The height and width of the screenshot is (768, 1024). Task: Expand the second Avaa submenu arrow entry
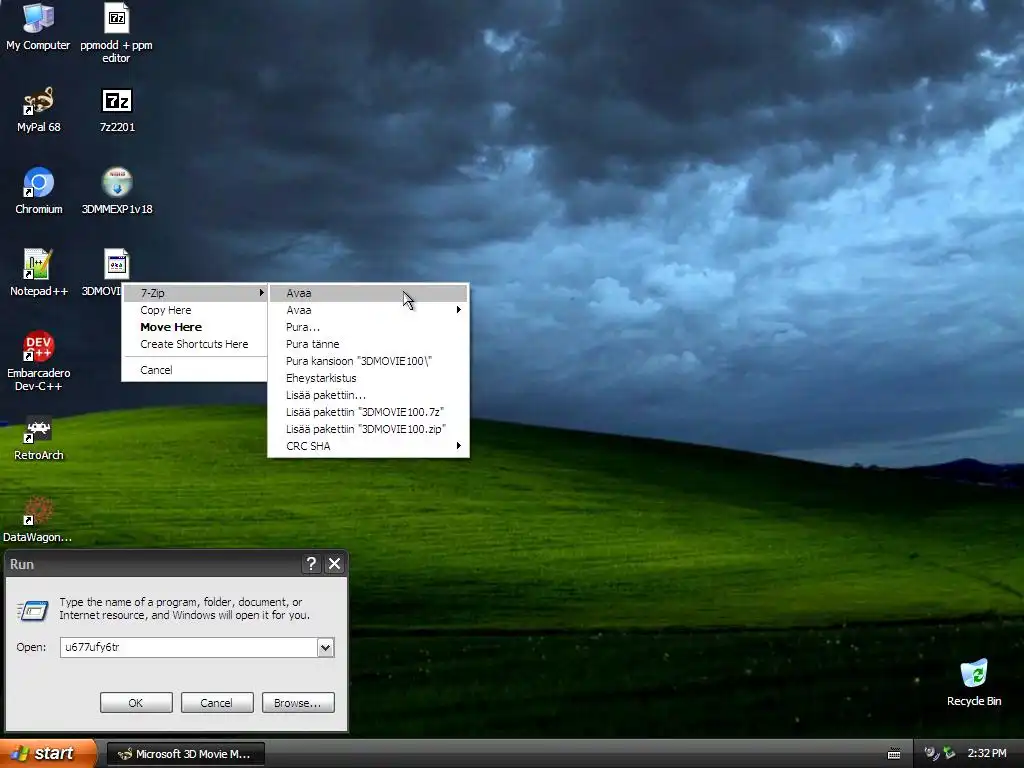pos(368,310)
